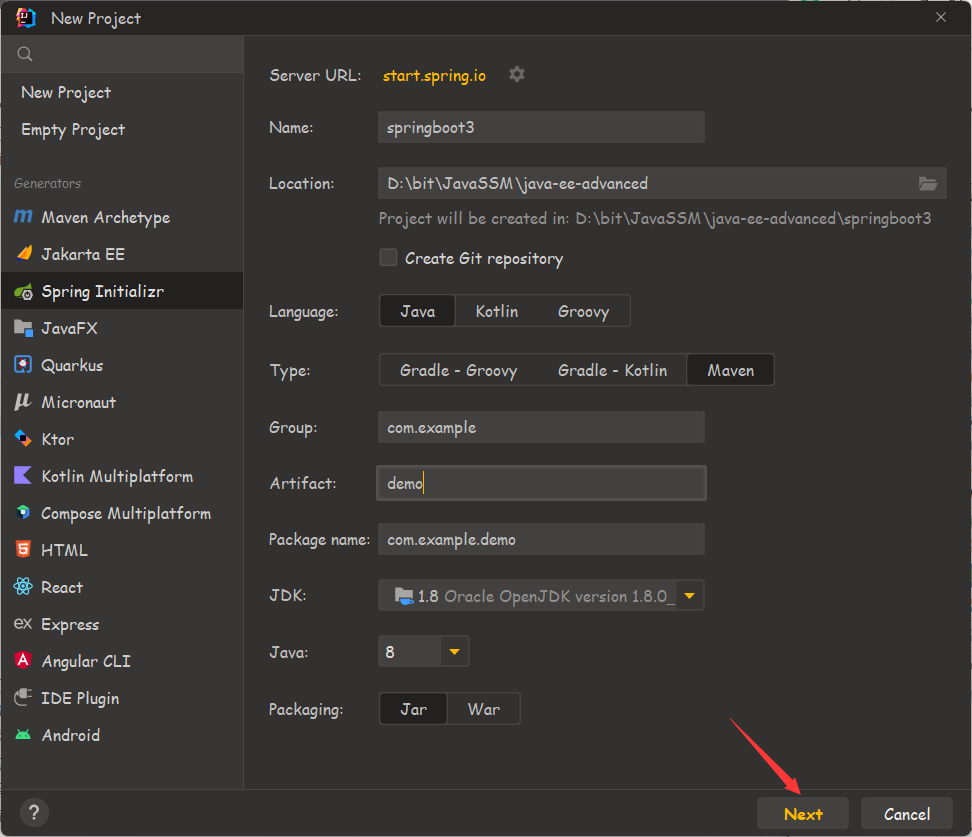The height and width of the screenshot is (837, 972).
Task: Open help with the question mark button
Action: pos(34,812)
